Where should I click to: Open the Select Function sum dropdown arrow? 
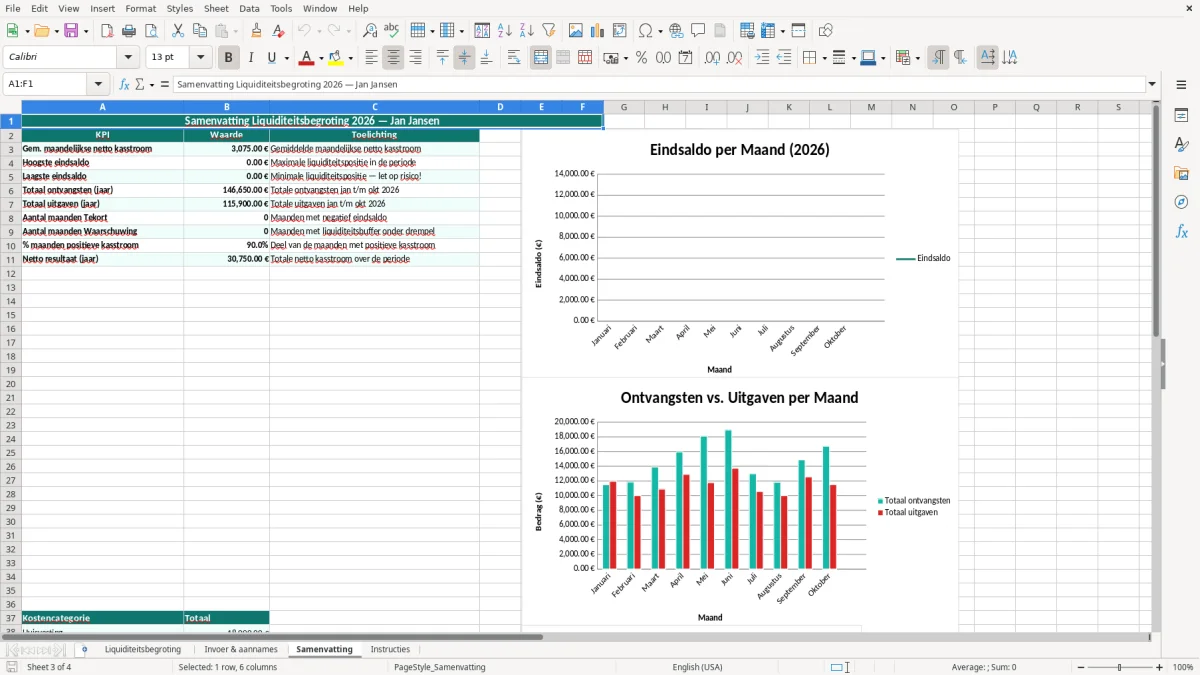coord(152,85)
